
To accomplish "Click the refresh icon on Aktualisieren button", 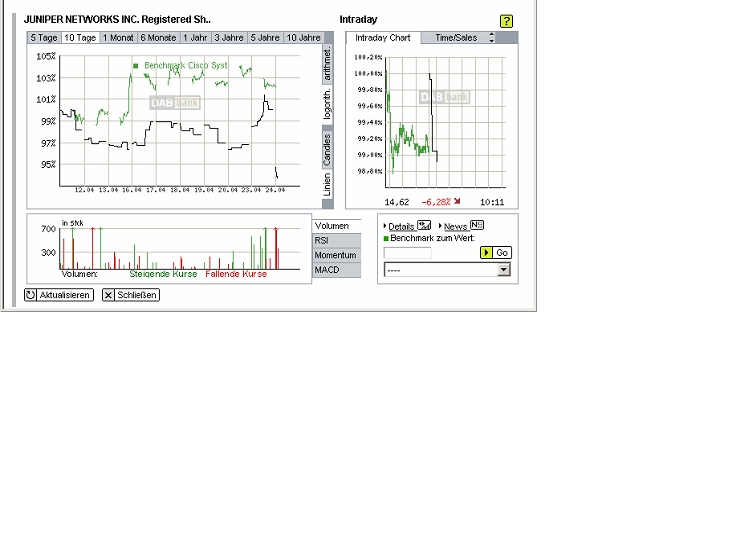I will 31,295.
